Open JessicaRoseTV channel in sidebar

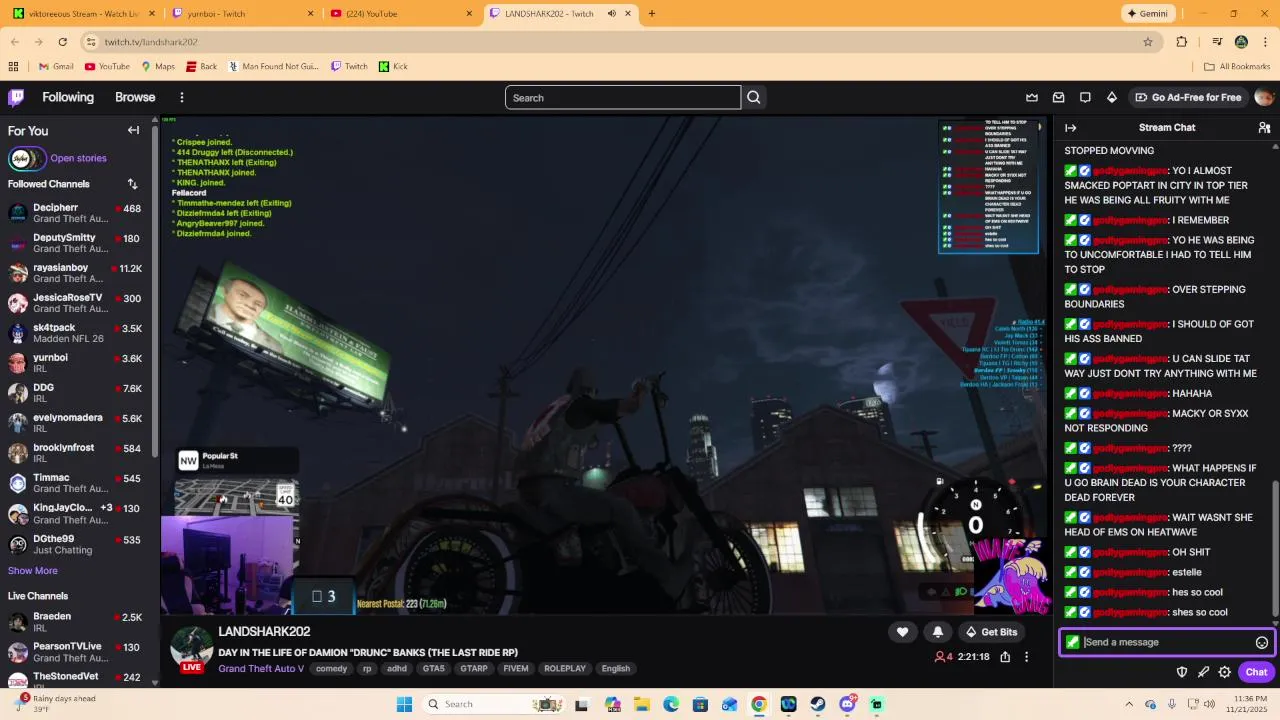(78, 303)
